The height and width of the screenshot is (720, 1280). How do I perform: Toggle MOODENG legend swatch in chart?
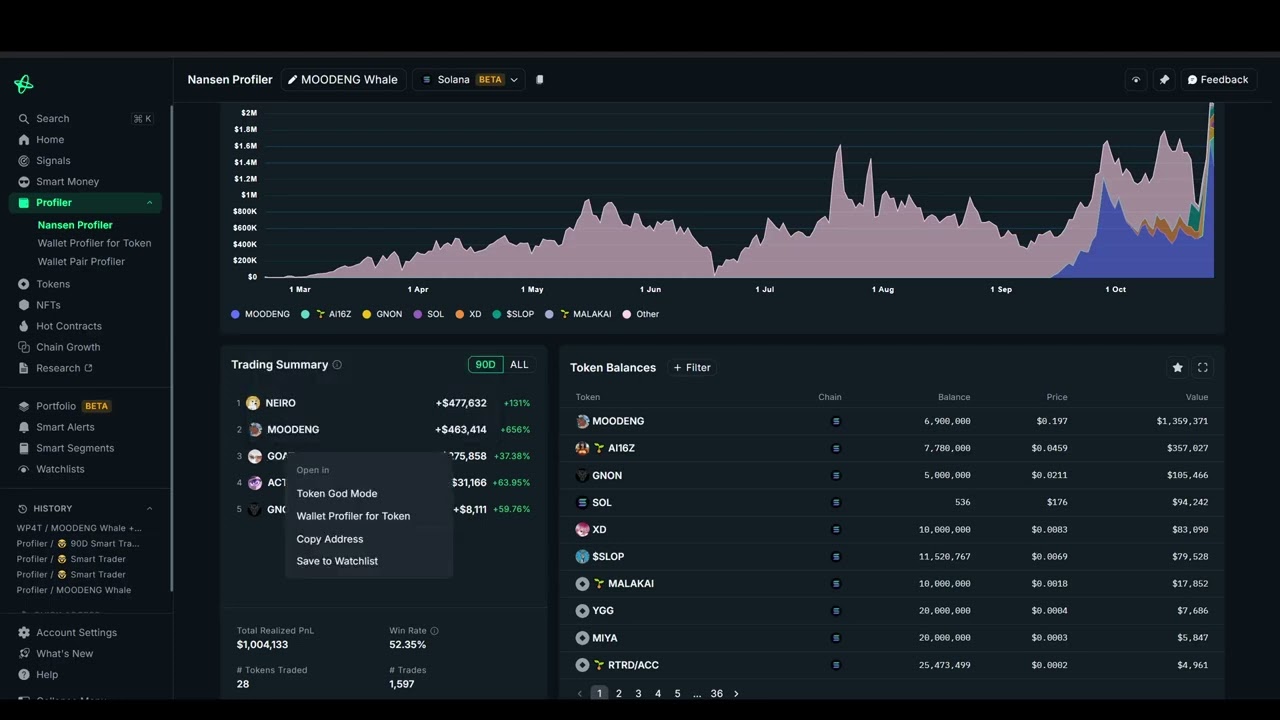236,314
